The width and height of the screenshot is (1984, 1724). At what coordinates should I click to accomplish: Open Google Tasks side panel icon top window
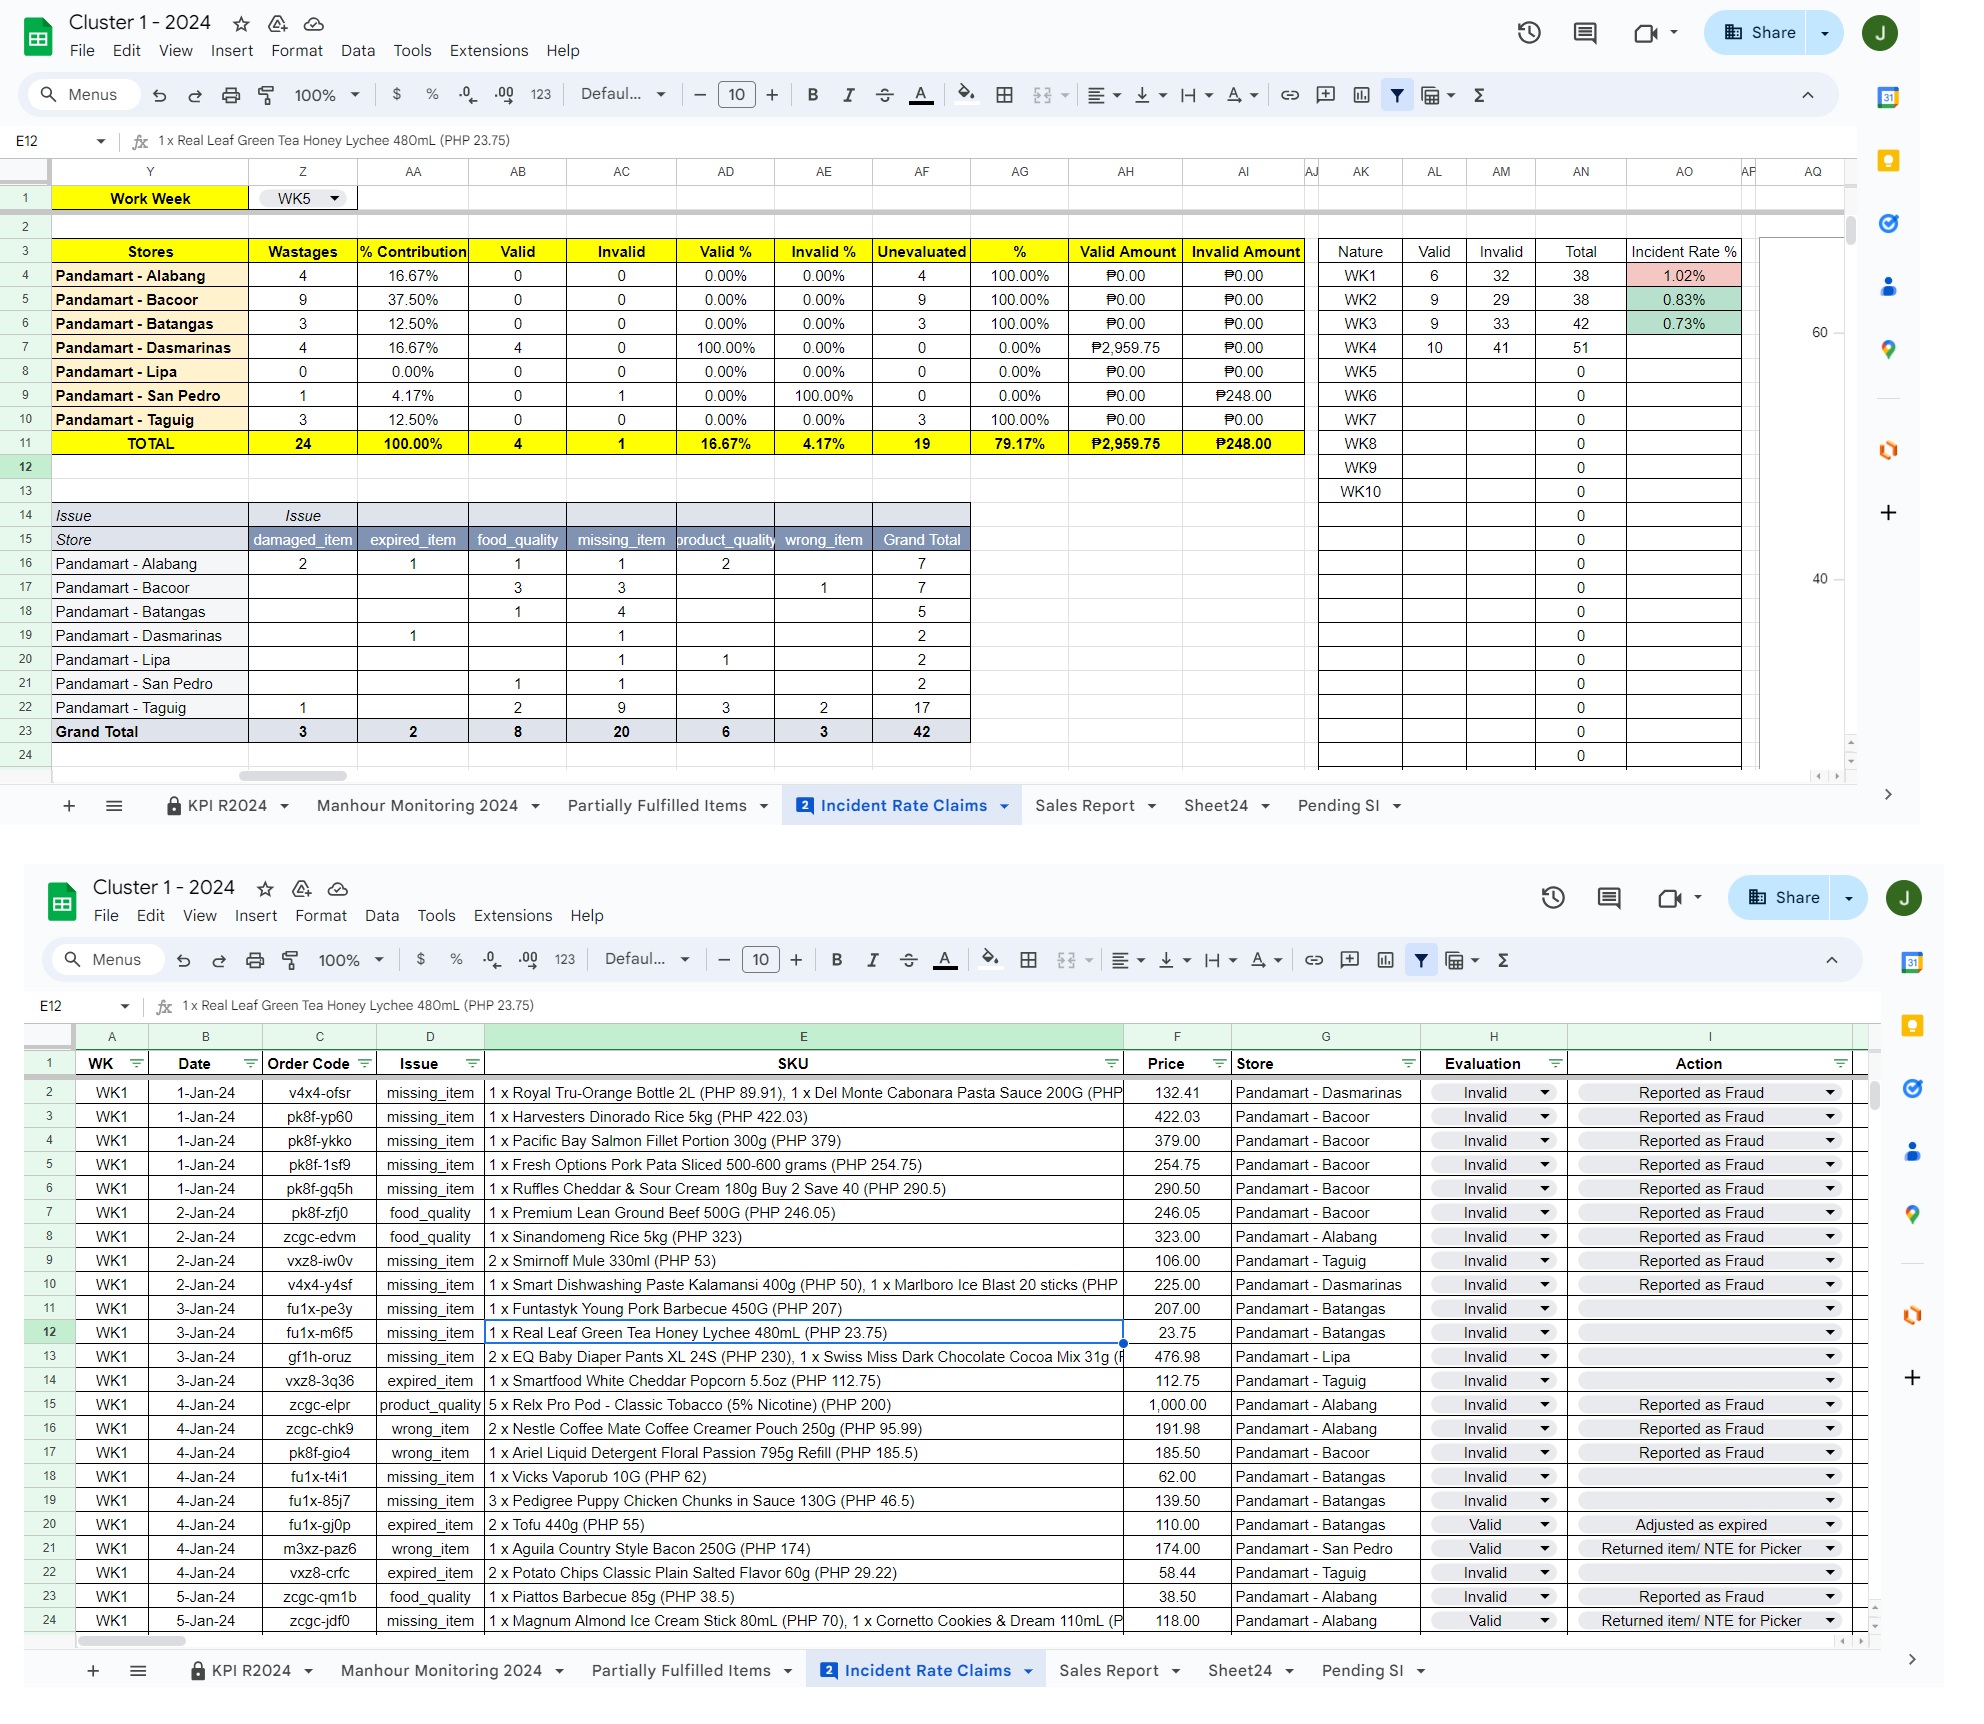pos(1888,223)
